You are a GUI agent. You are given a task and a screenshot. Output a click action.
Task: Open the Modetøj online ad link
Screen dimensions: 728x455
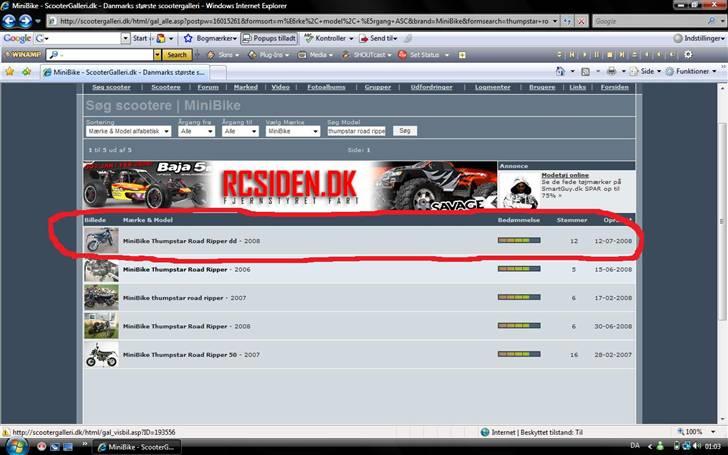(565, 175)
